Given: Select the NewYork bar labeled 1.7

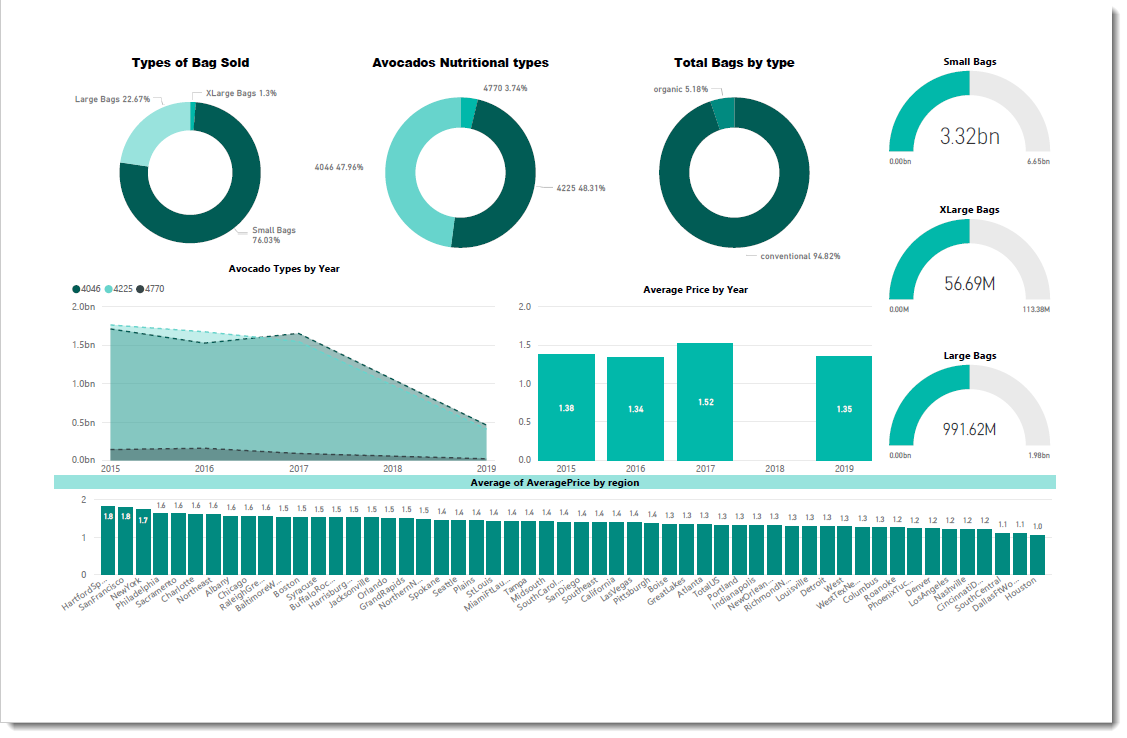Looking at the screenshot, I should click(x=143, y=543).
